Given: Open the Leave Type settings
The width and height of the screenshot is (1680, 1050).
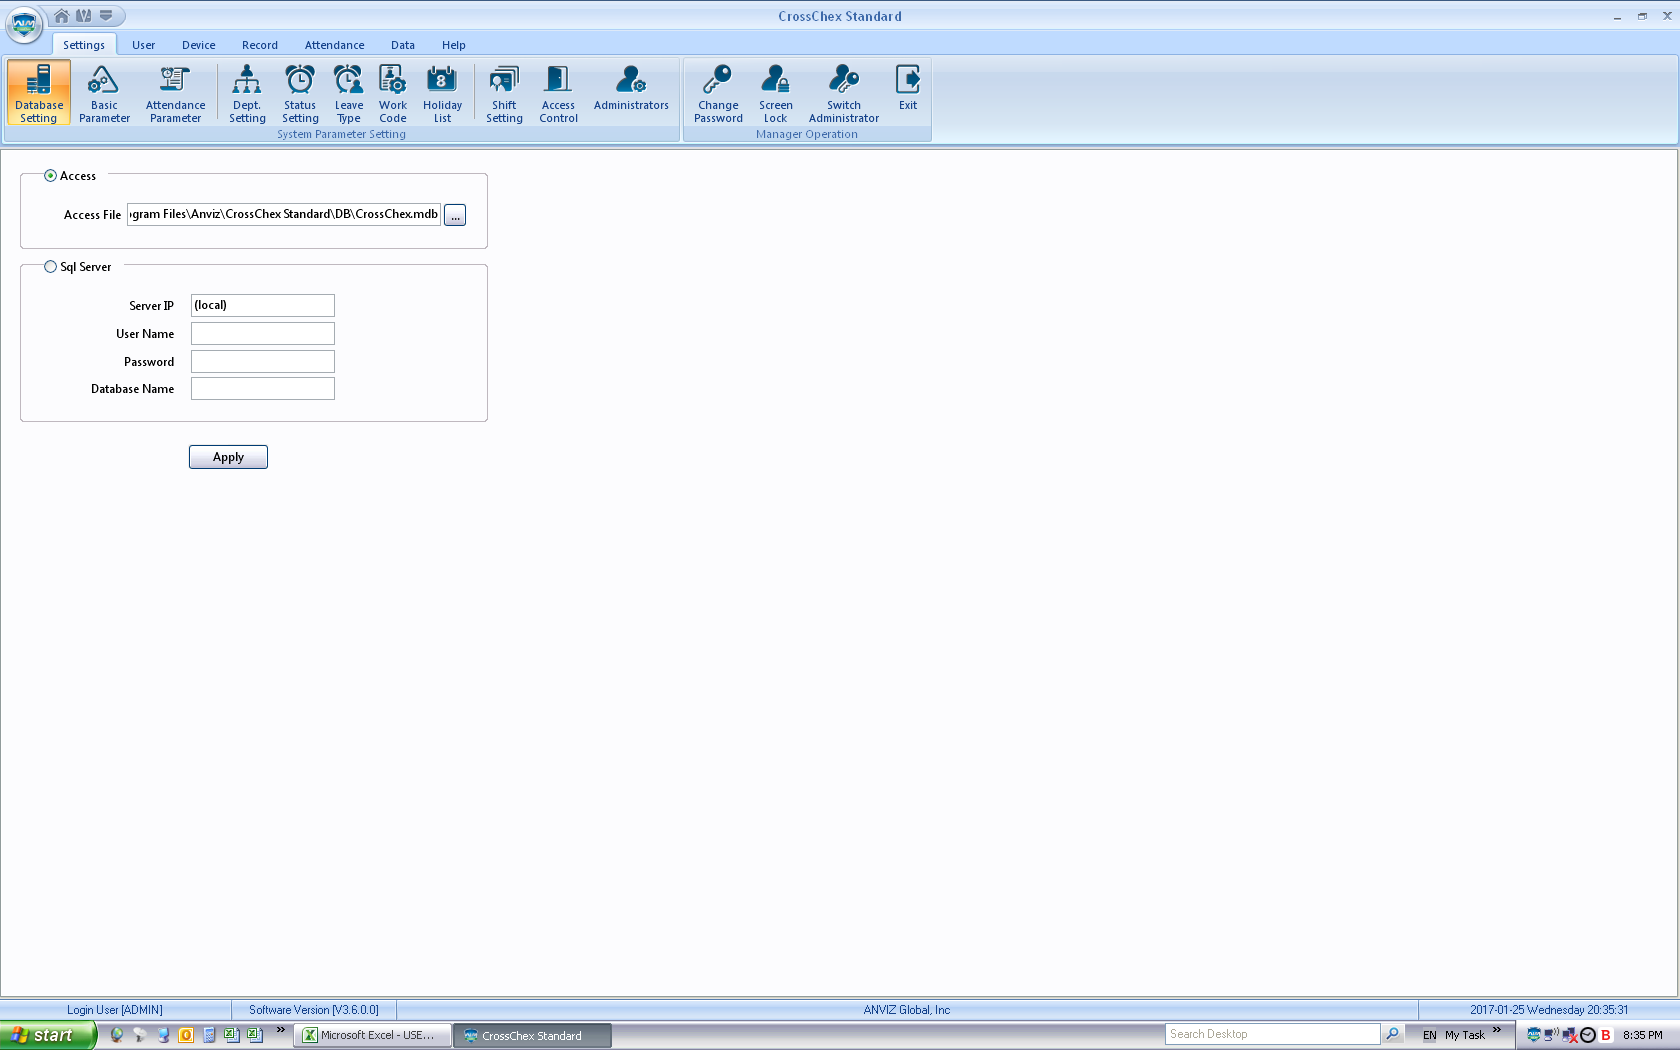Looking at the screenshot, I should (x=349, y=93).
